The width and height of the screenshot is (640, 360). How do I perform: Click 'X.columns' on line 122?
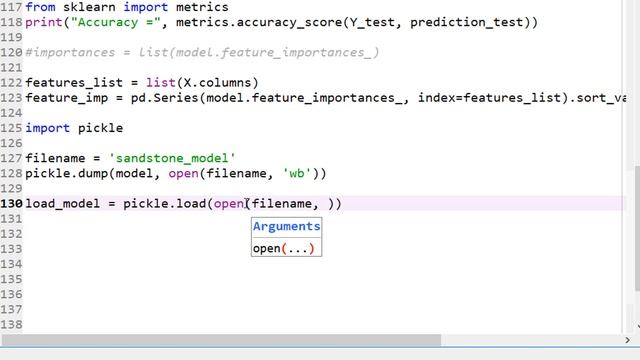[217, 82]
